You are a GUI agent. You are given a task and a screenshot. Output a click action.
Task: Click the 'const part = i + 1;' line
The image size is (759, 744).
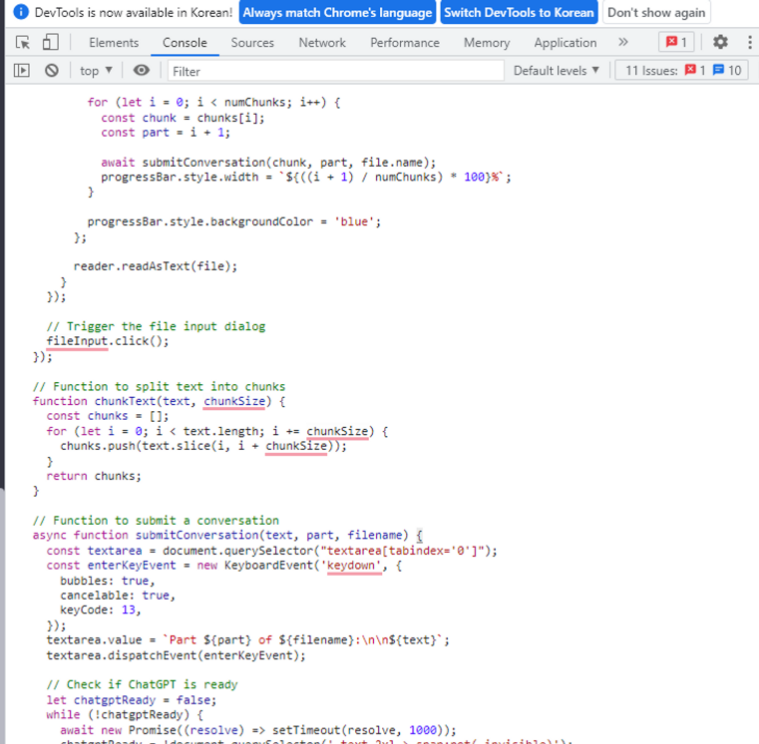pyautogui.click(x=166, y=133)
